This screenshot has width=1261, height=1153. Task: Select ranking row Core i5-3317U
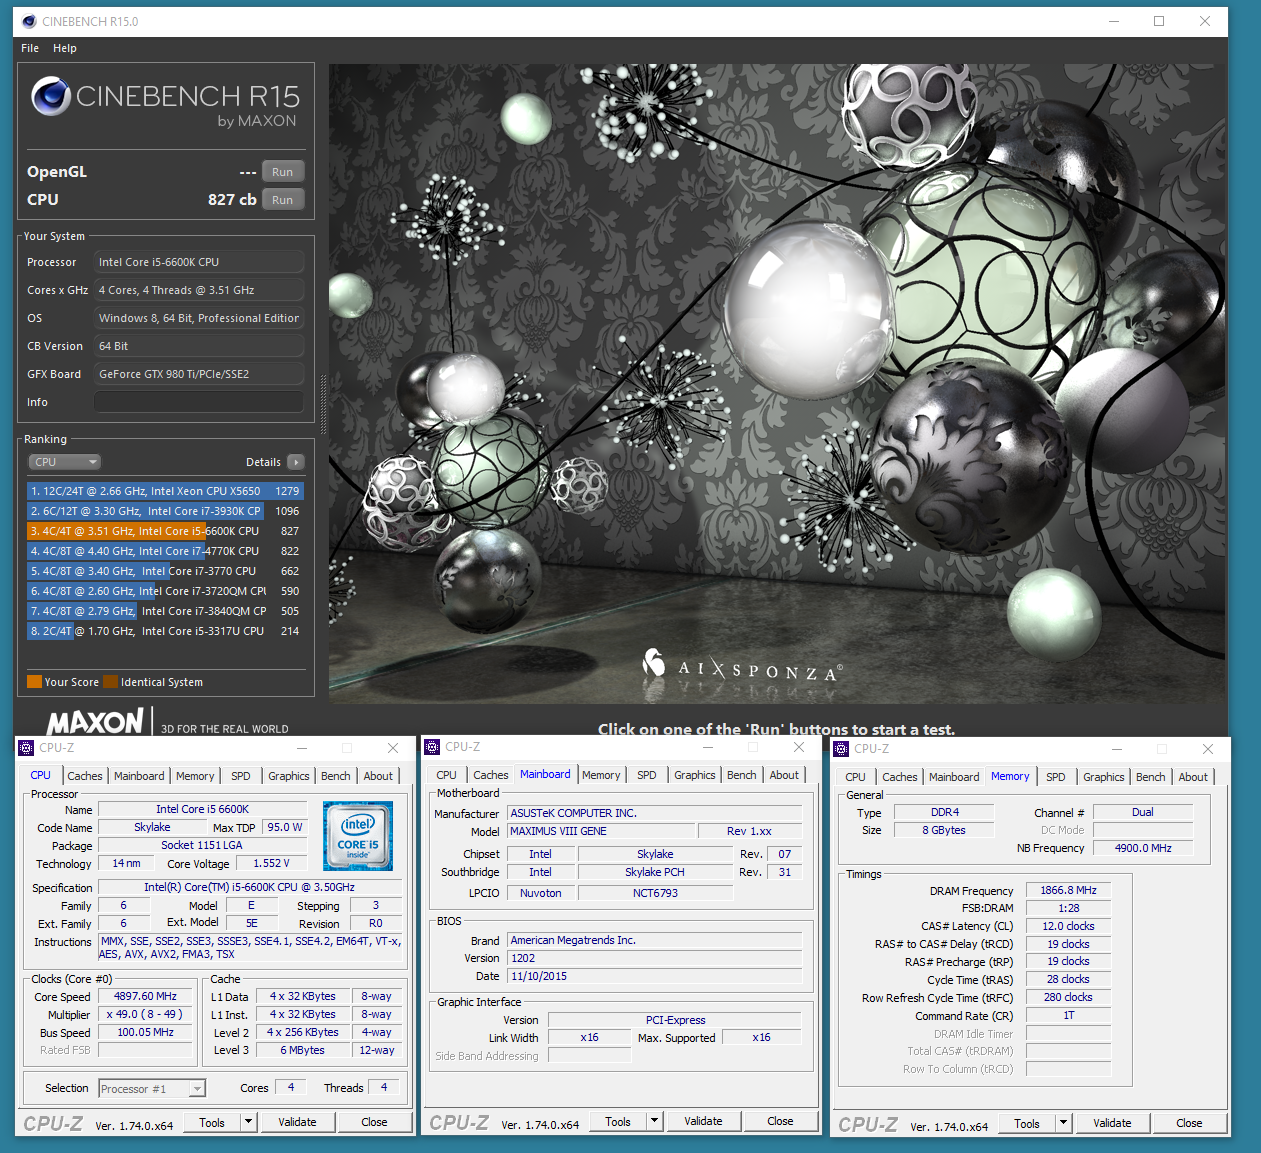coord(165,631)
